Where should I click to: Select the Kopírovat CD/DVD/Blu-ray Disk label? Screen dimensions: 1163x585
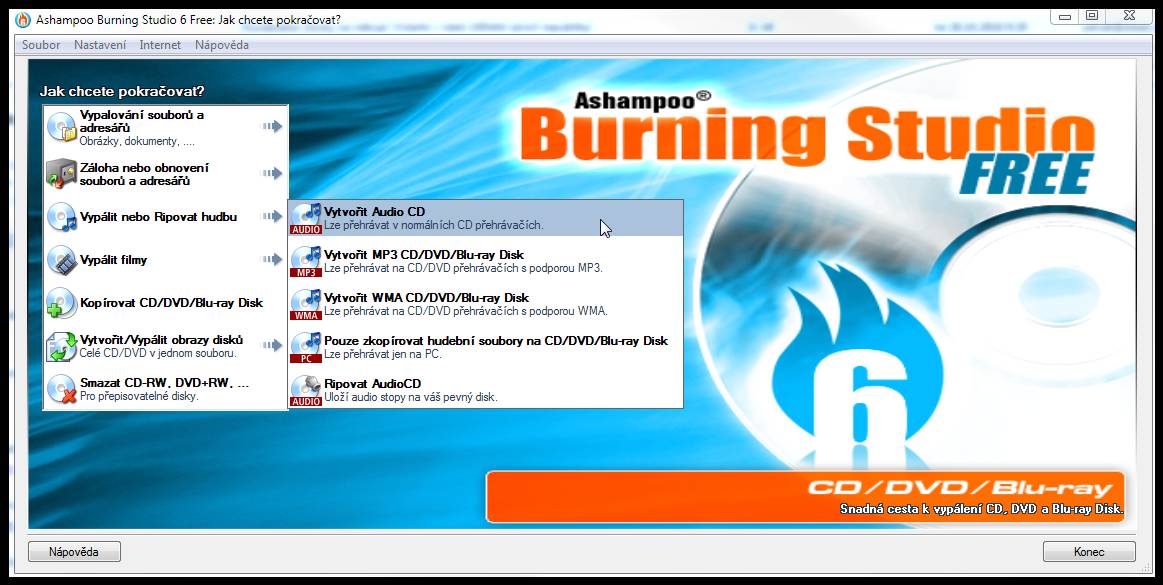[171, 303]
